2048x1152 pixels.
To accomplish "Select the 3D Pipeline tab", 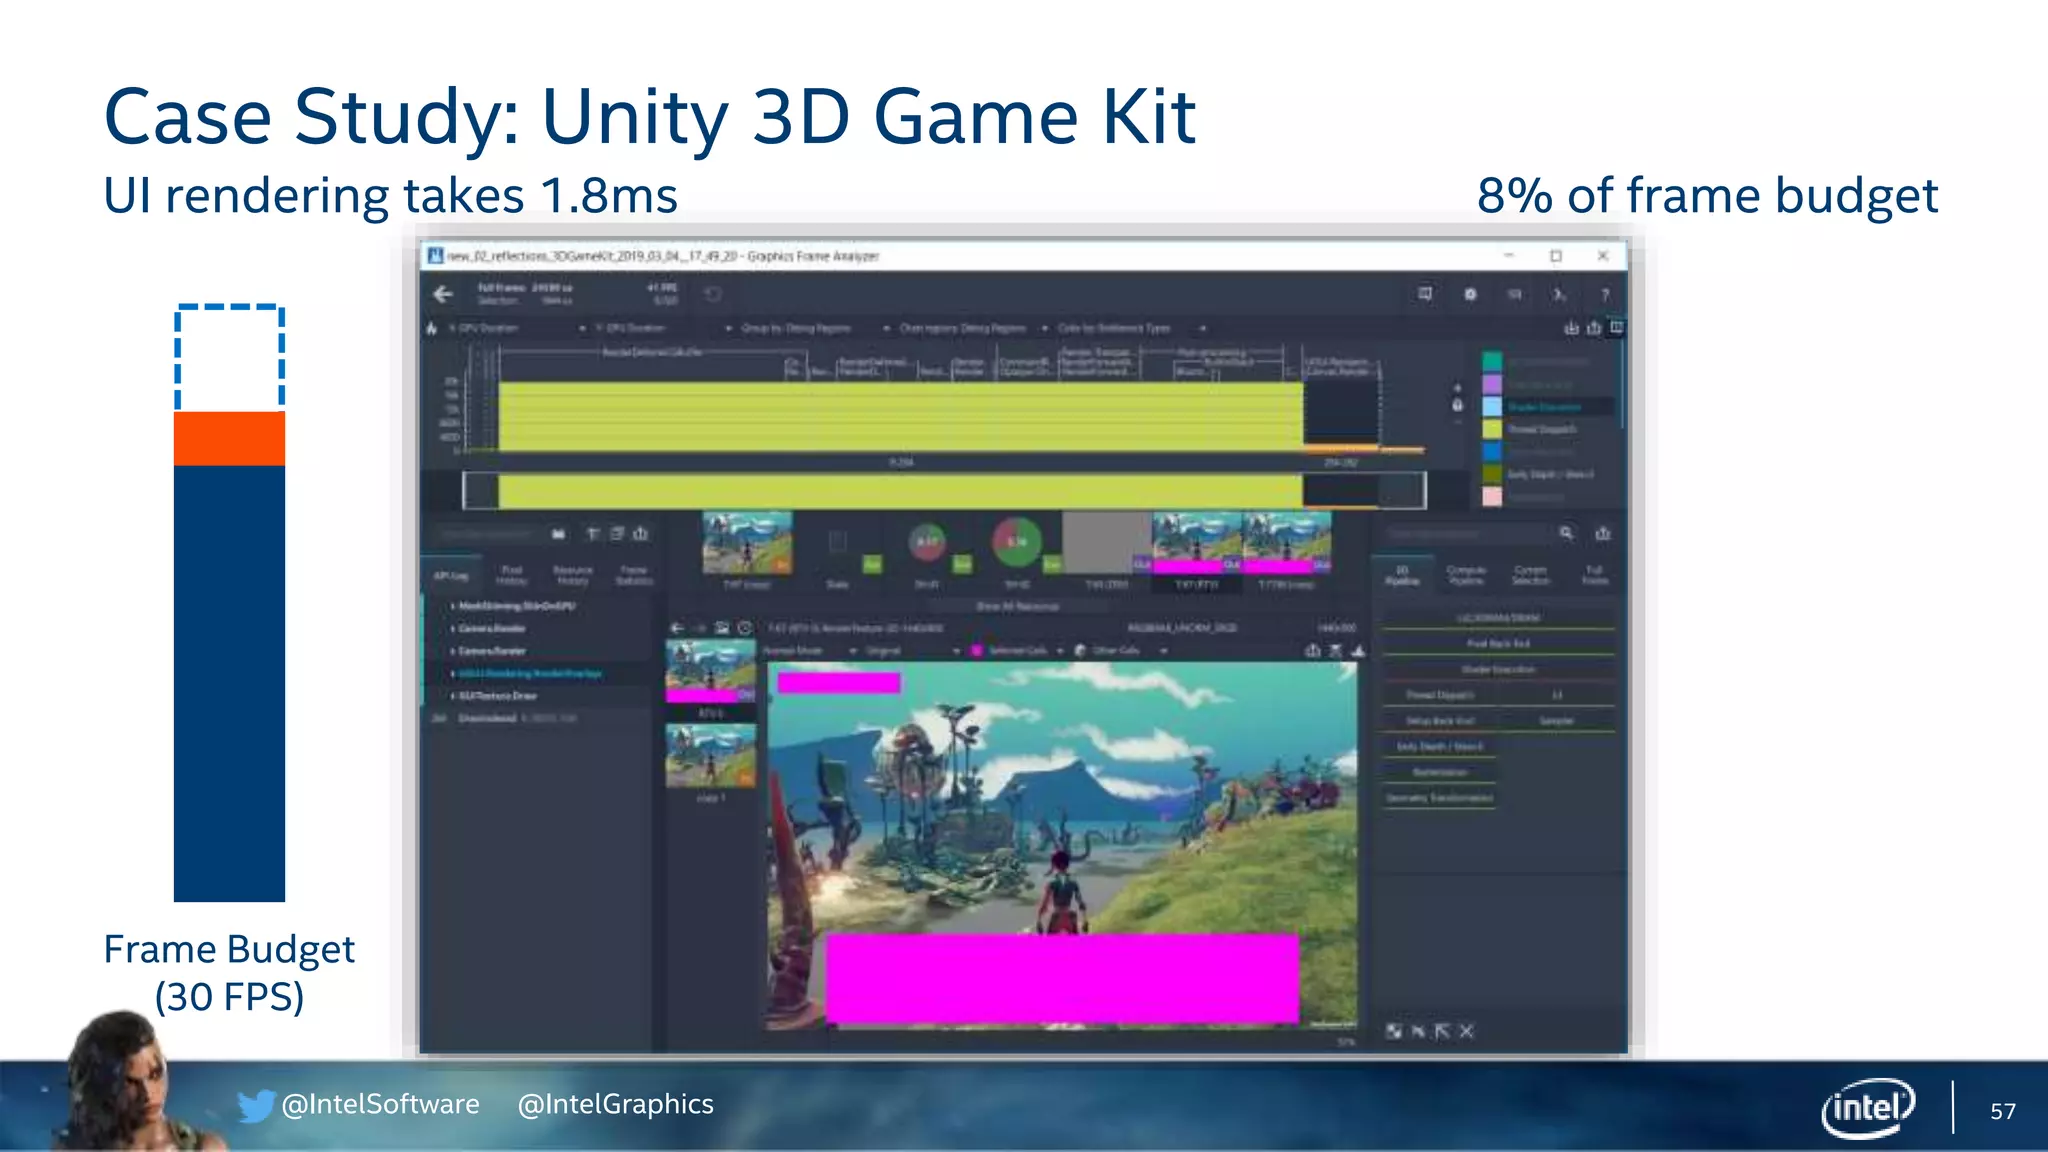I will [x=1402, y=575].
